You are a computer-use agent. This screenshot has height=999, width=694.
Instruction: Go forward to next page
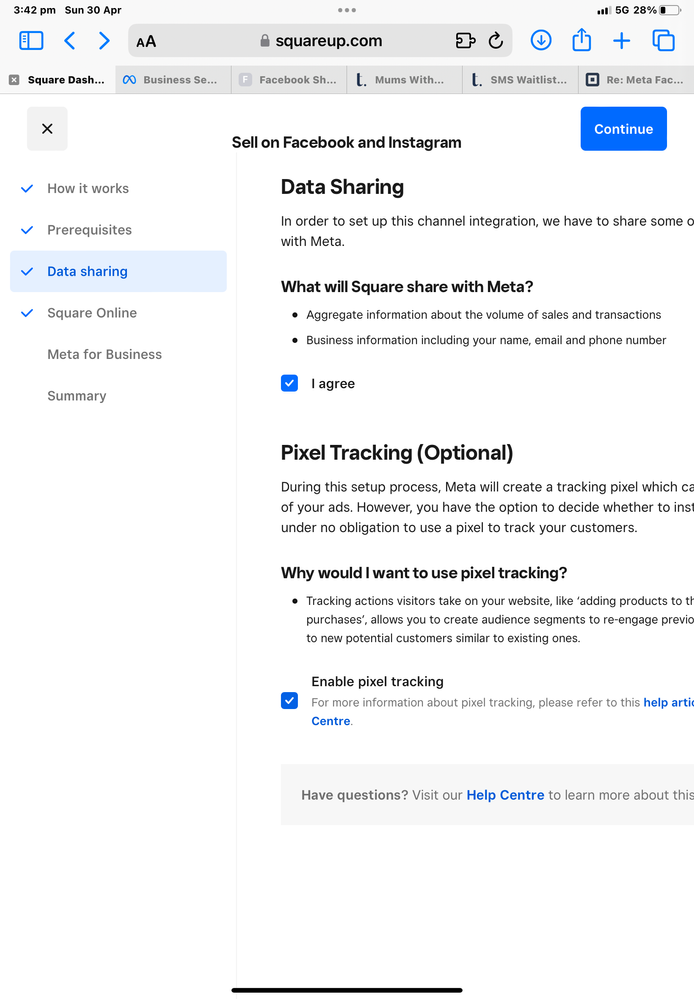(x=104, y=41)
